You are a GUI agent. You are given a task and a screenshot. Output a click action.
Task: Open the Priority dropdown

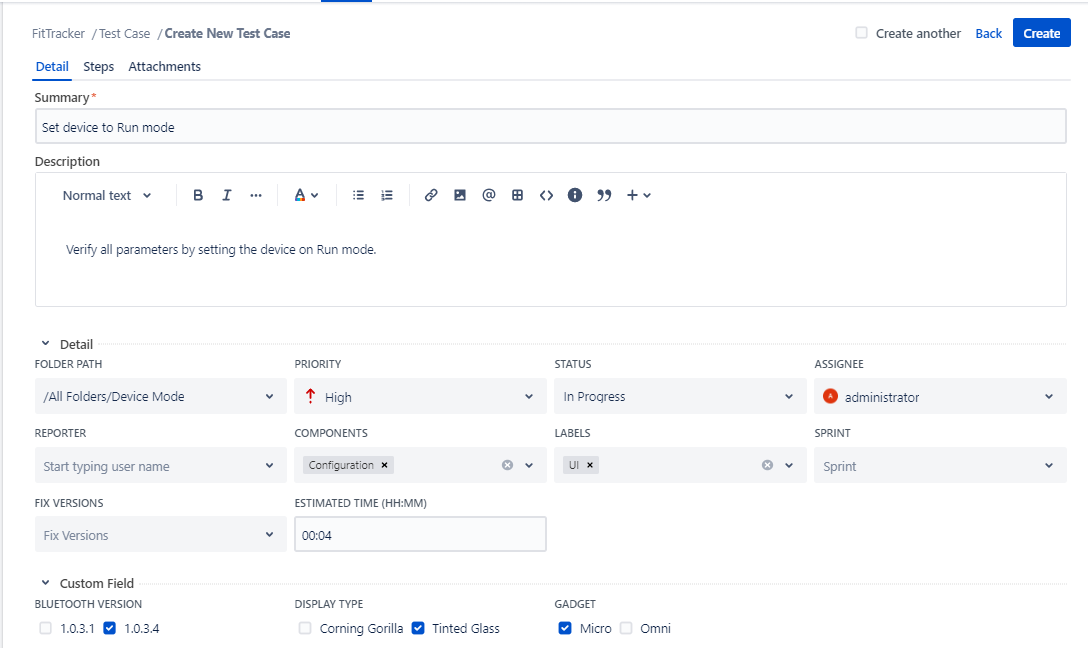click(x=420, y=396)
